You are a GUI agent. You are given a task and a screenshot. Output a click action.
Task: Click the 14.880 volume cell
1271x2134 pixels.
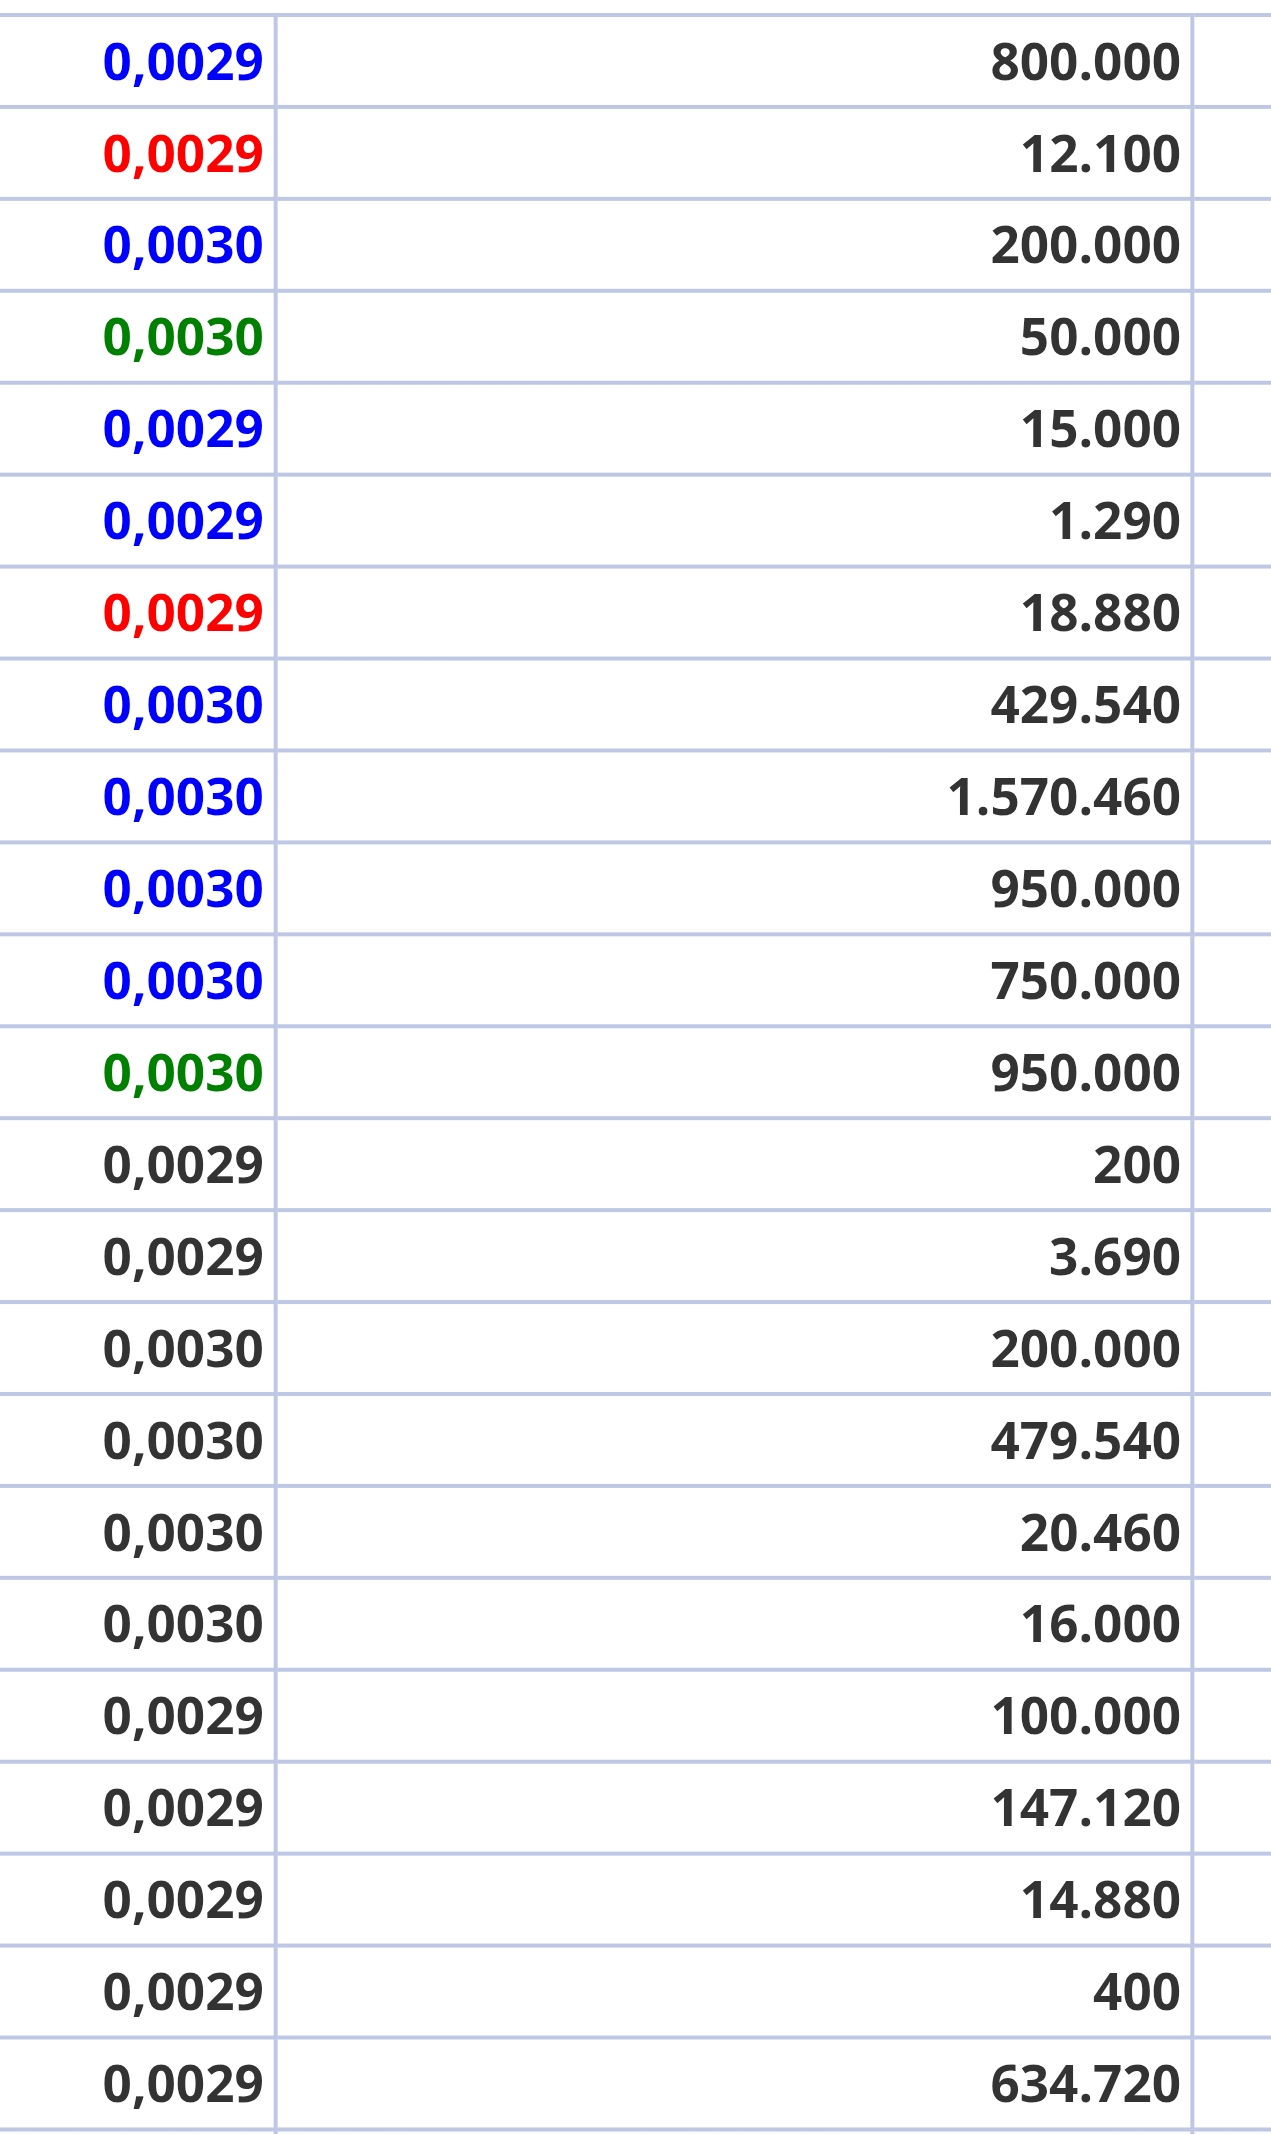coord(734,1900)
